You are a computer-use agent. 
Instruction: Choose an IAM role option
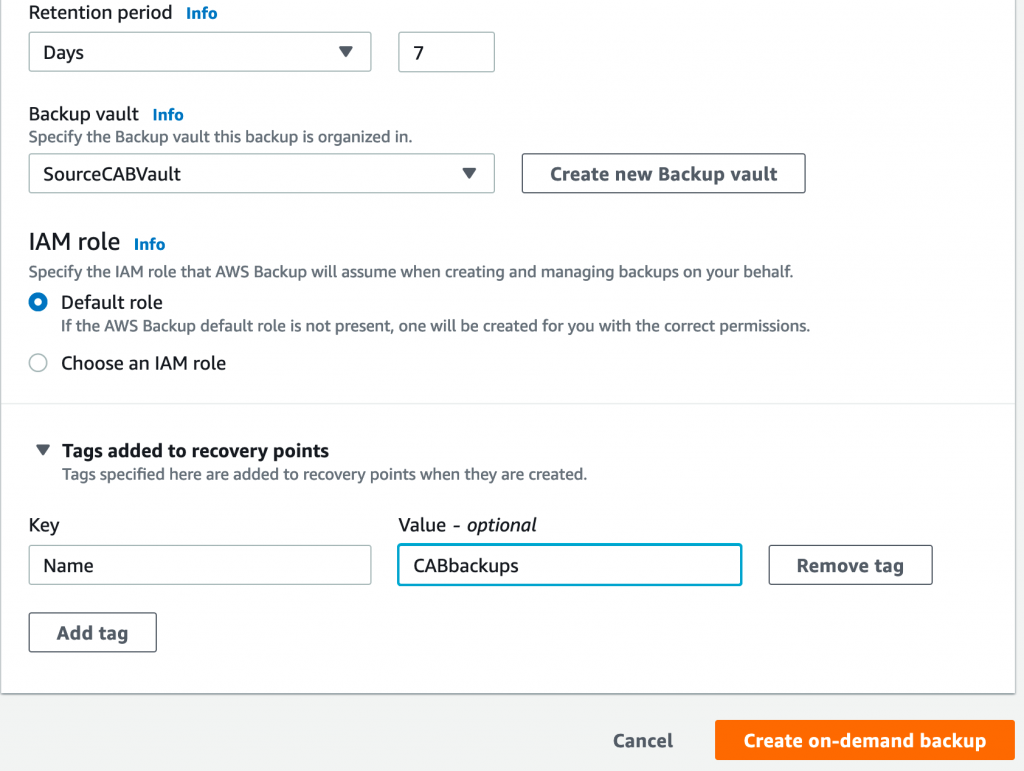click(x=37, y=363)
